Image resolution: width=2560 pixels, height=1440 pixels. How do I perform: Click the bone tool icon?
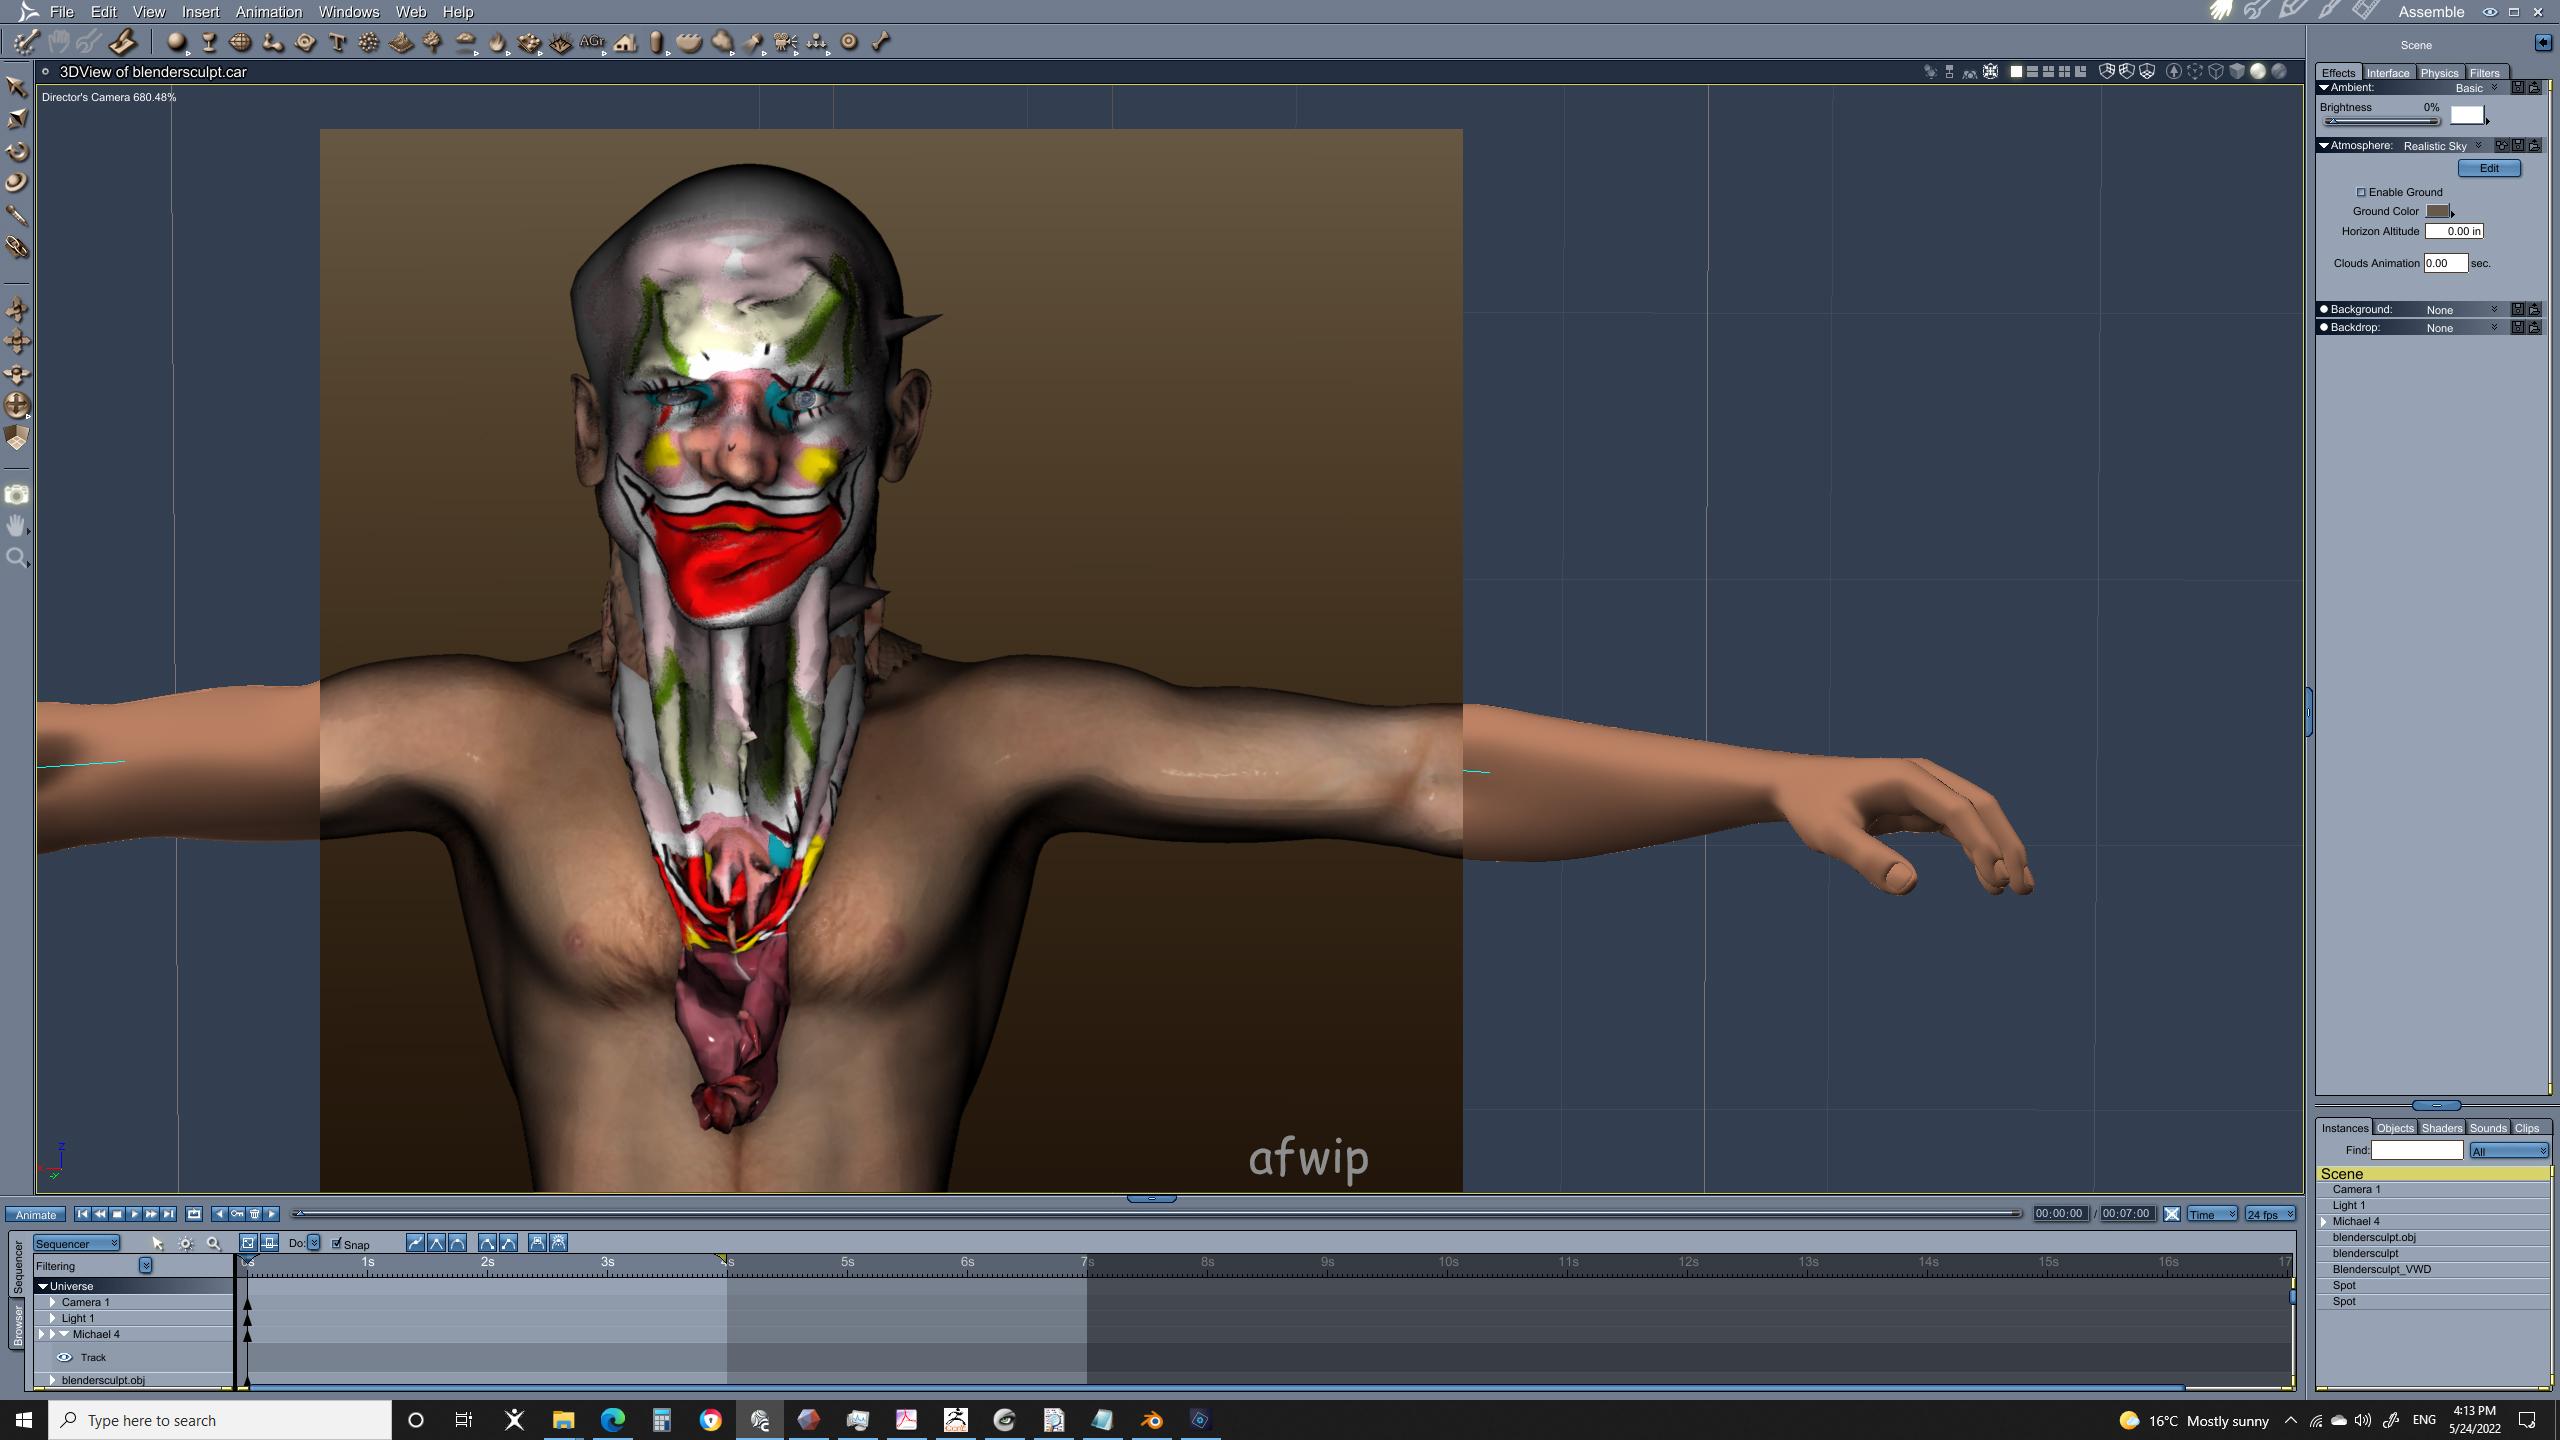tap(881, 42)
